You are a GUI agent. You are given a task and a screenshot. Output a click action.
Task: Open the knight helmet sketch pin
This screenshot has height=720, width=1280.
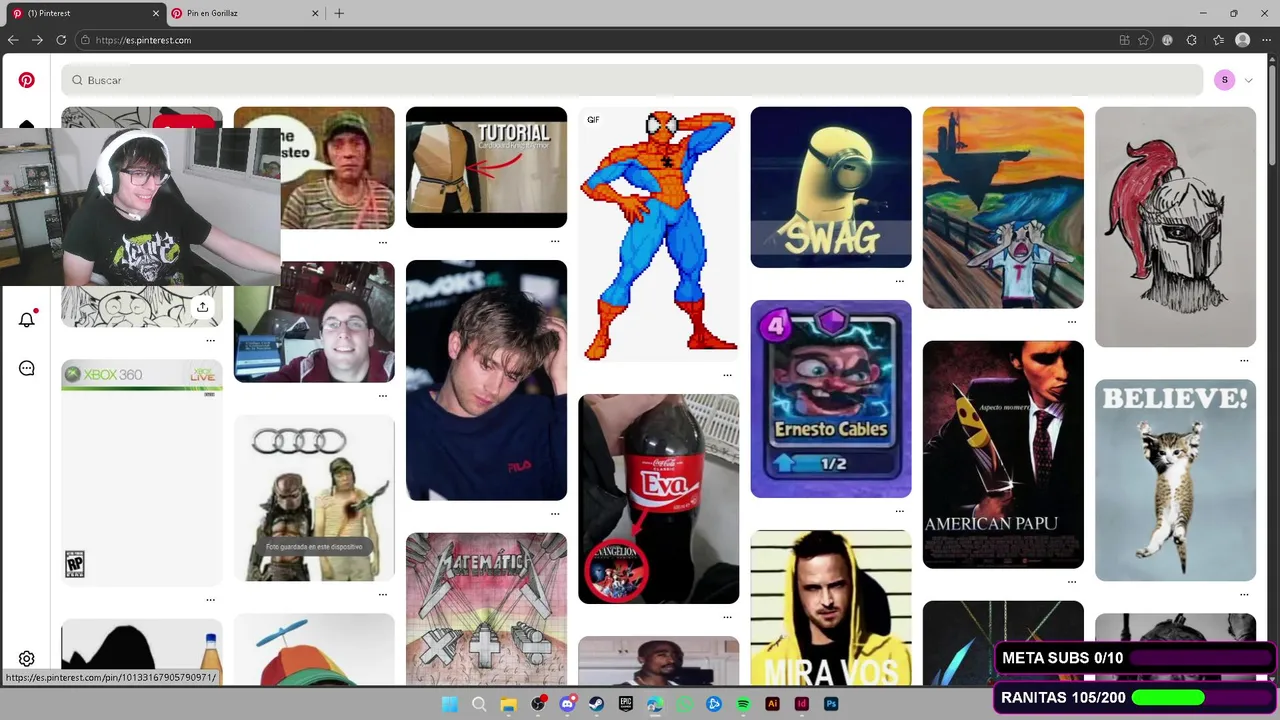click(1175, 227)
